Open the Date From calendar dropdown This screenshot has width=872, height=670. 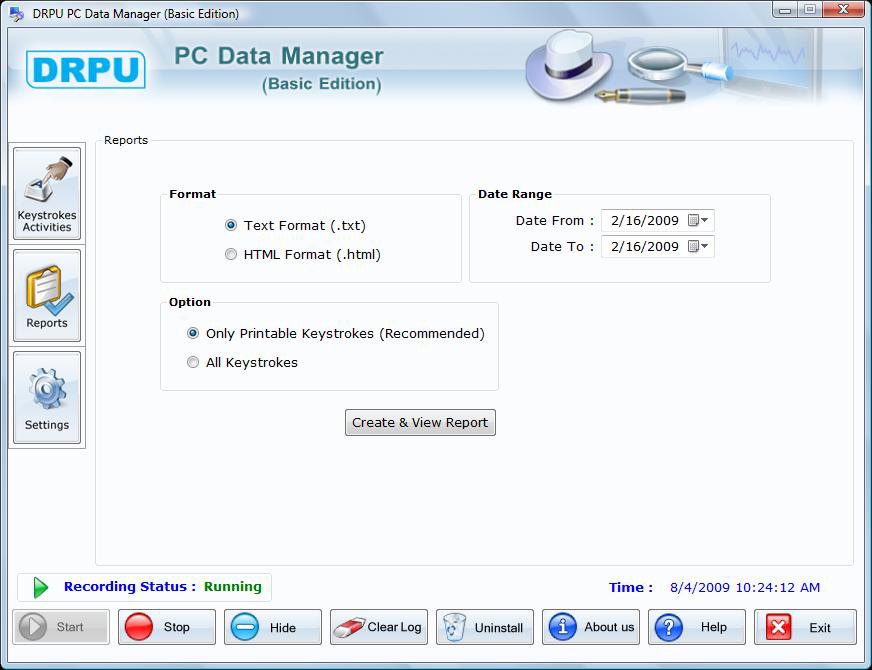click(698, 220)
